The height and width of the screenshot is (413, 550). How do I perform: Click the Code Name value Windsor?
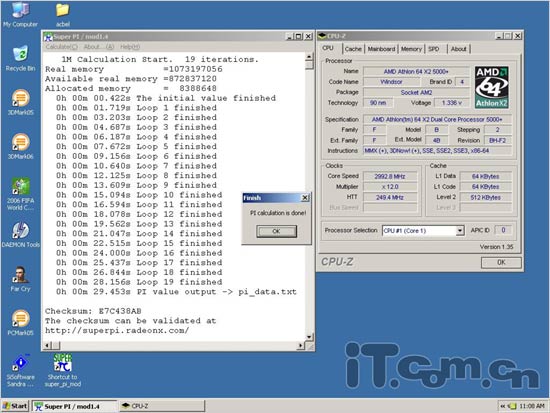click(x=391, y=82)
